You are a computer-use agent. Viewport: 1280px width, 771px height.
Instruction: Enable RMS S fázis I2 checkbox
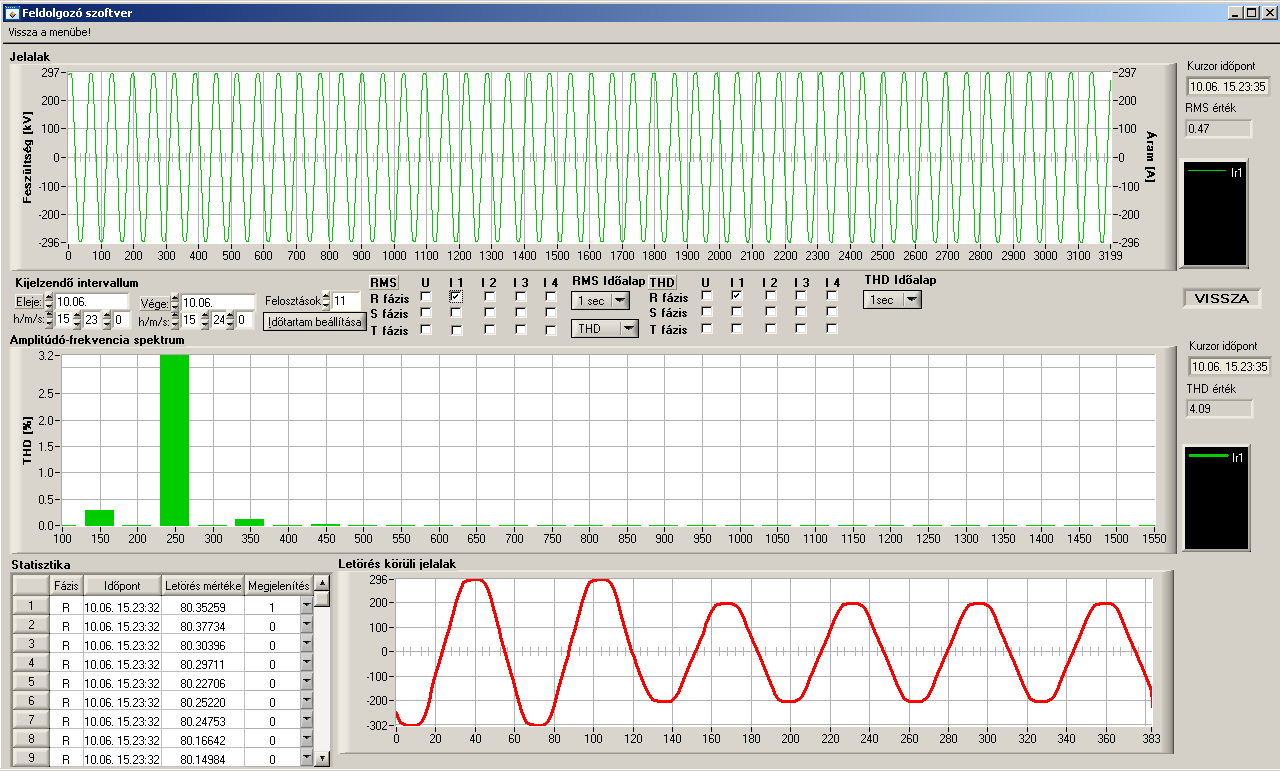pos(489,313)
